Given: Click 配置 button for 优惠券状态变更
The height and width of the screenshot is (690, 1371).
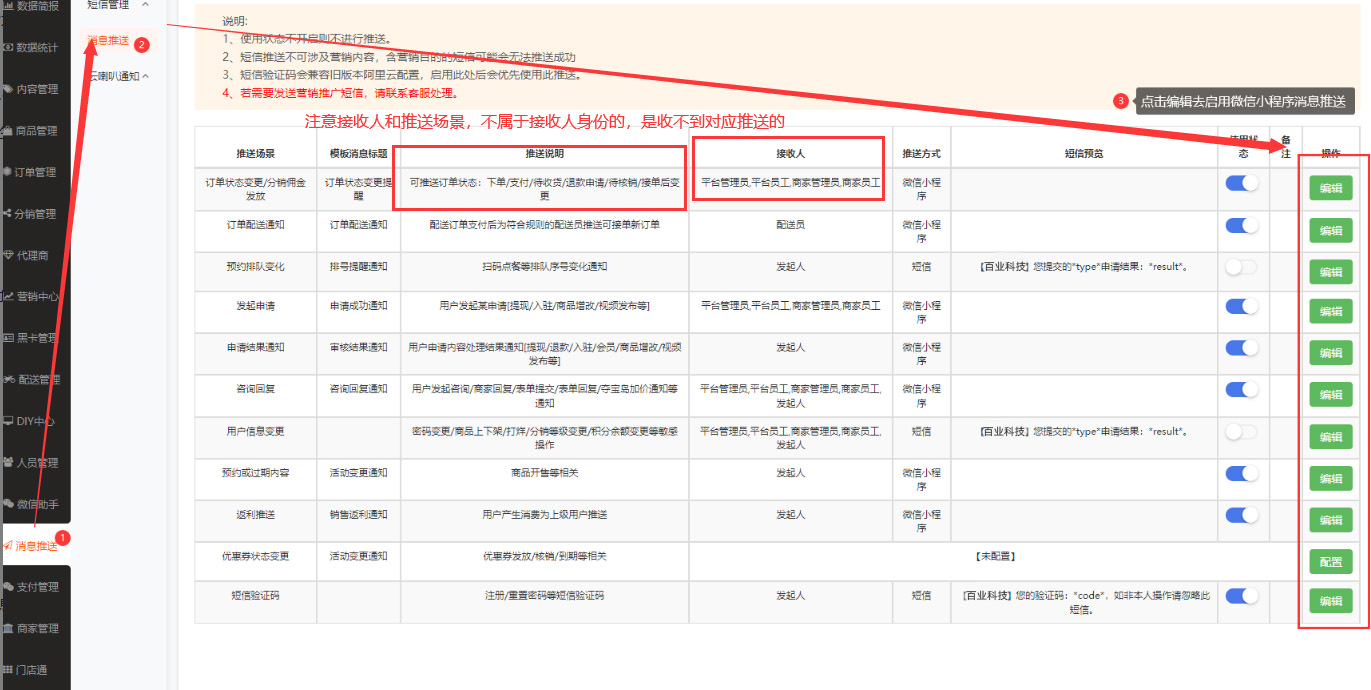Looking at the screenshot, I should point(1330,561).
